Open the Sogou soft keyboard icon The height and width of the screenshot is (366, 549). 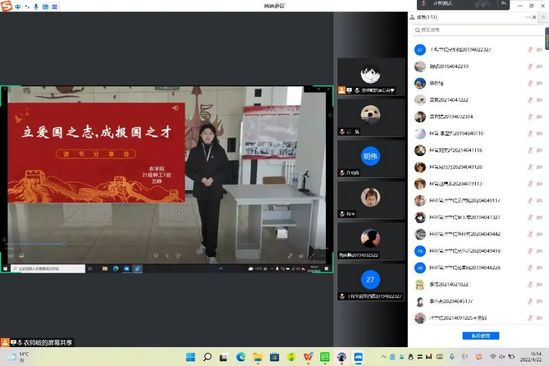point(46,6)
